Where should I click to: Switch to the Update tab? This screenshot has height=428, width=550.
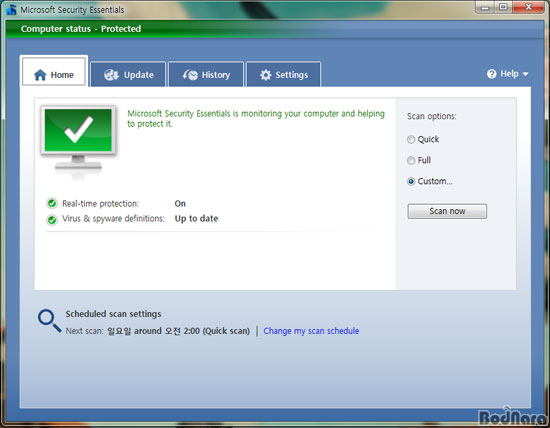[x=128, y=74]
